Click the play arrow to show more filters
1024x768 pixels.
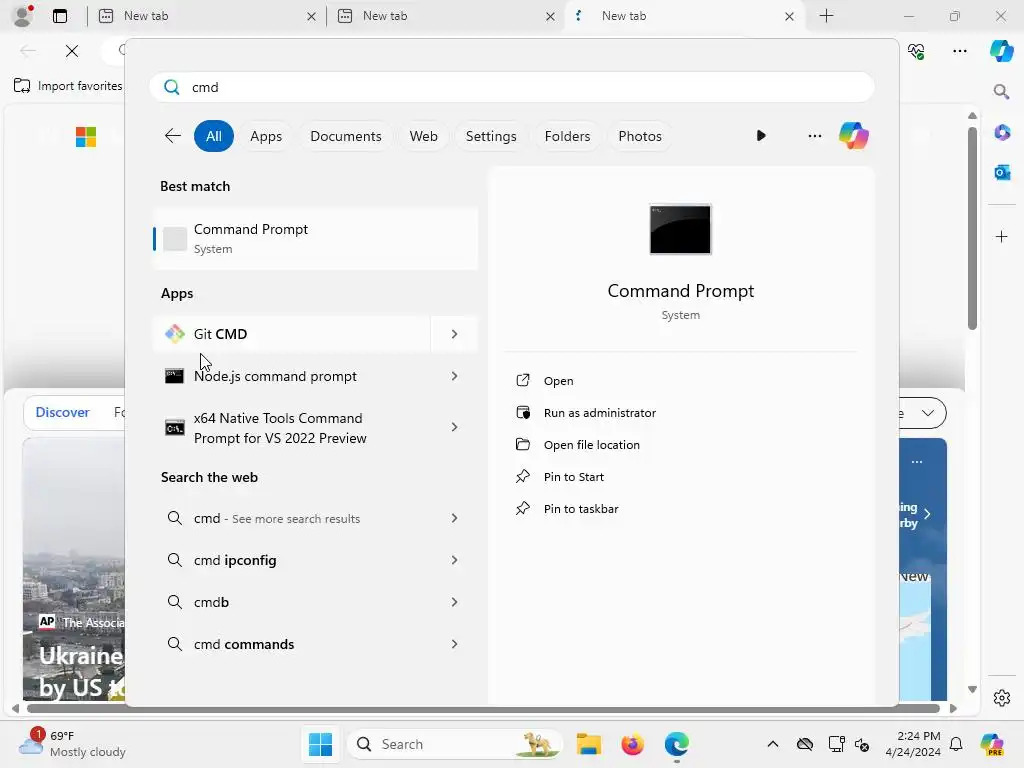coord(761,136)
